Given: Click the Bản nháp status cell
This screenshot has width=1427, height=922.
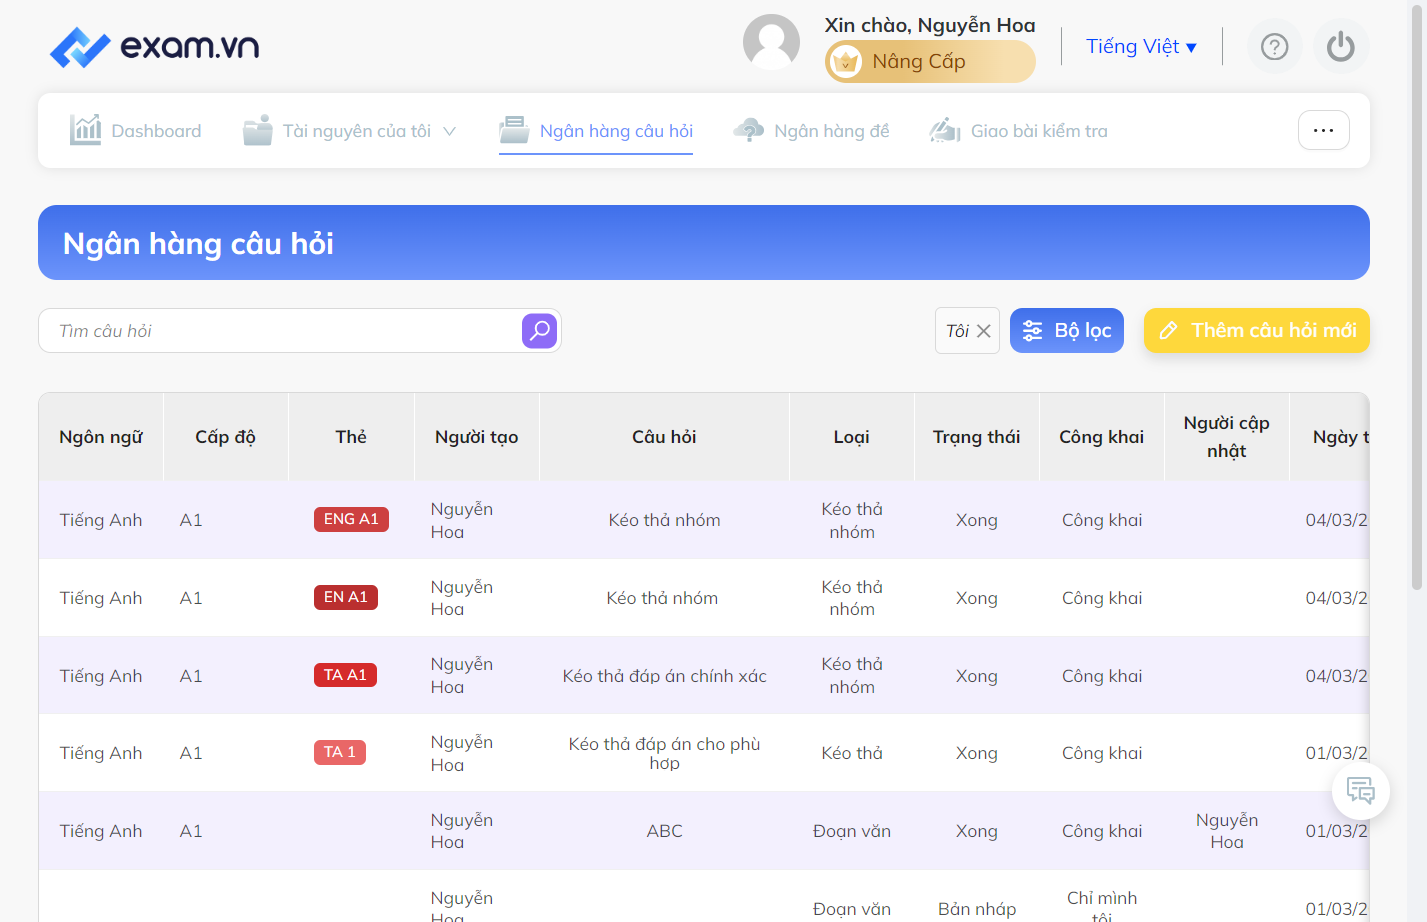Looking at the screenshot, I should [x=977, y=909].
